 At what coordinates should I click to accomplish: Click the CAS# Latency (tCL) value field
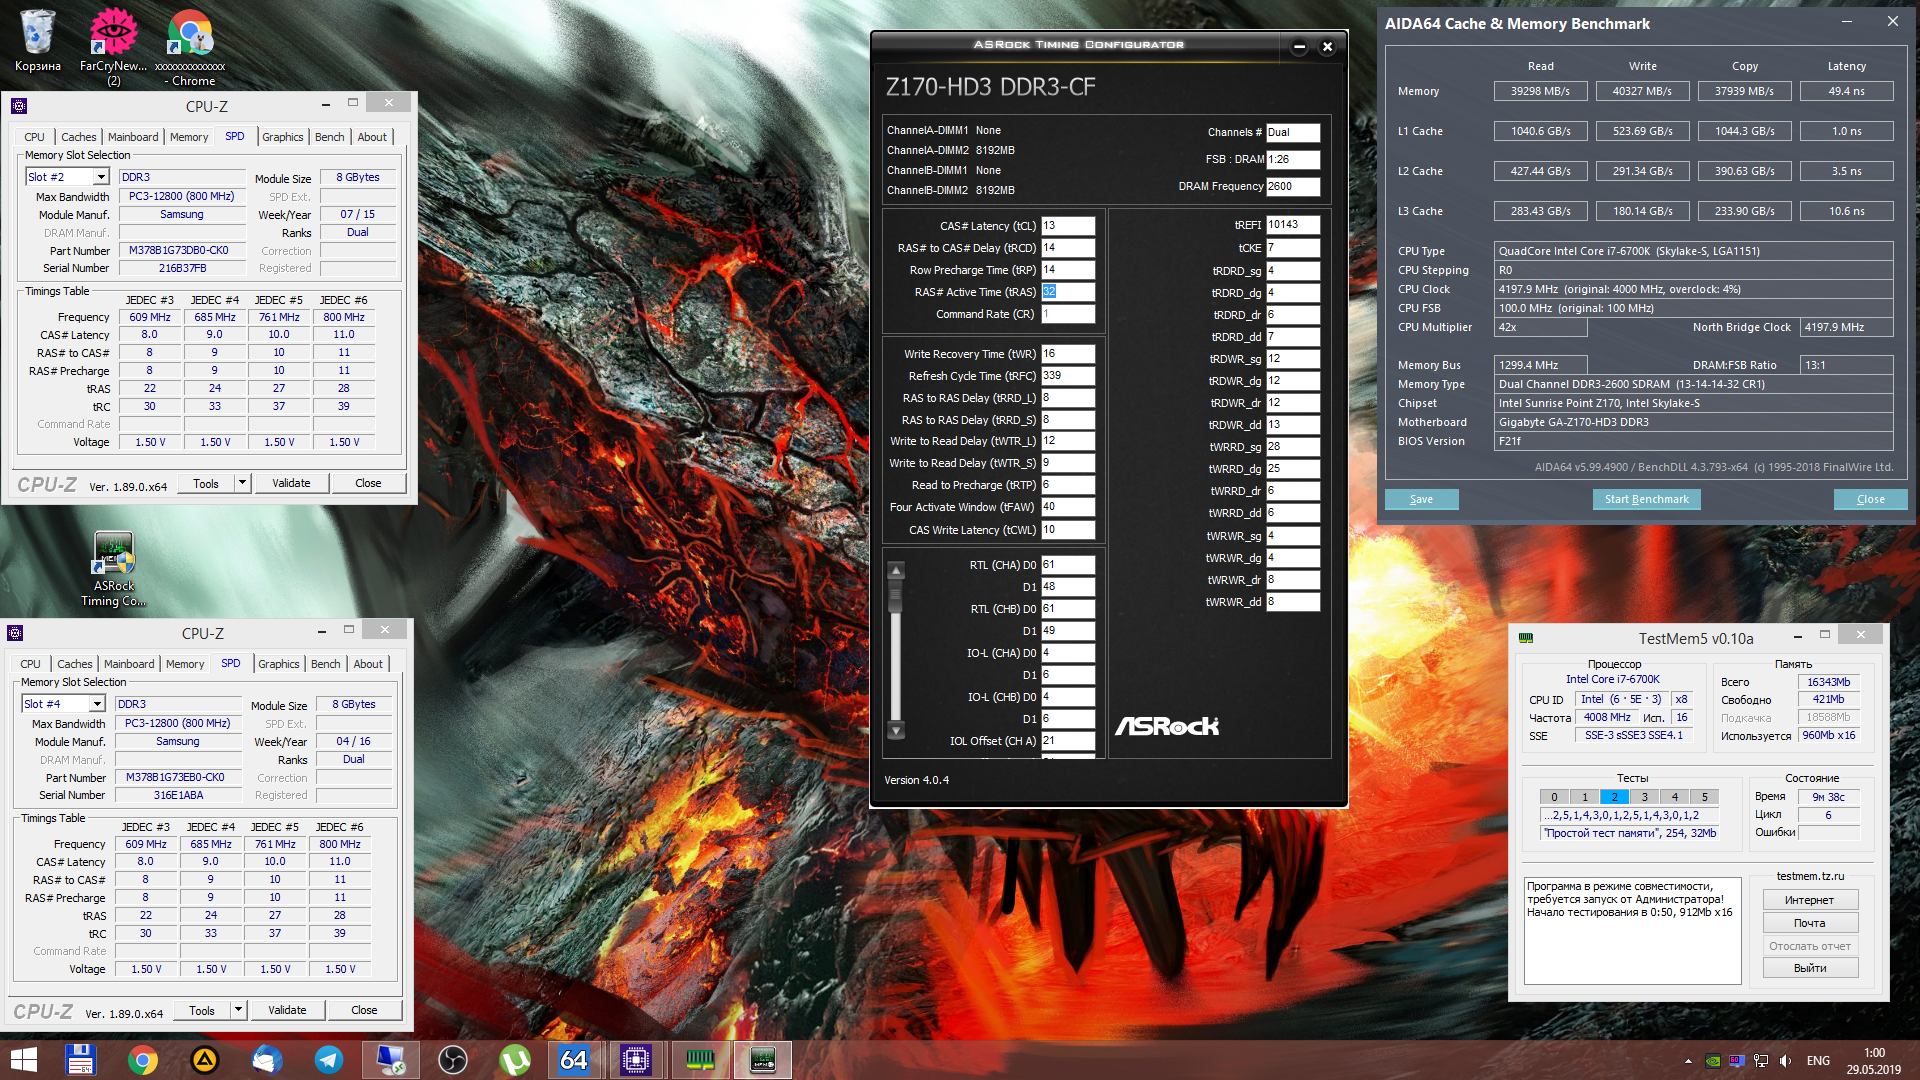pos(1067,226)
